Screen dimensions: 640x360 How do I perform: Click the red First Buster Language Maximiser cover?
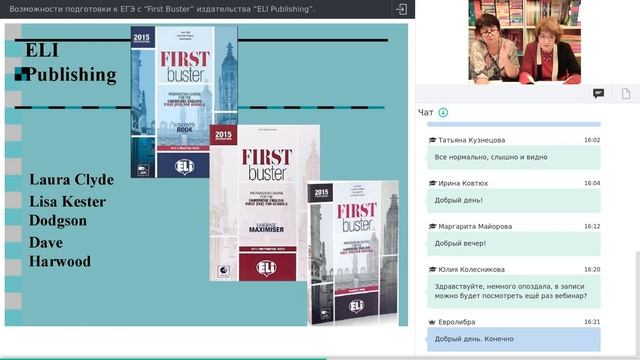(x=264, y=203)
